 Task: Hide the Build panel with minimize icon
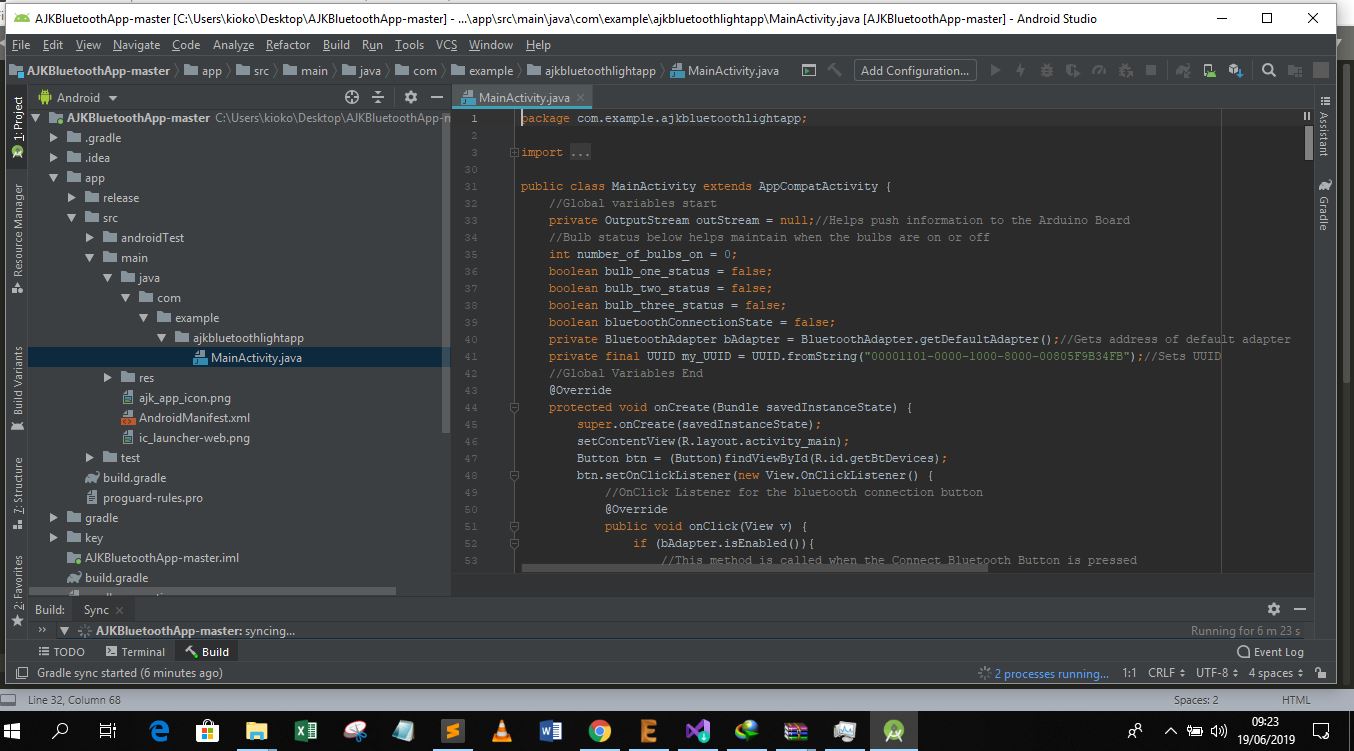[1300, 609]
